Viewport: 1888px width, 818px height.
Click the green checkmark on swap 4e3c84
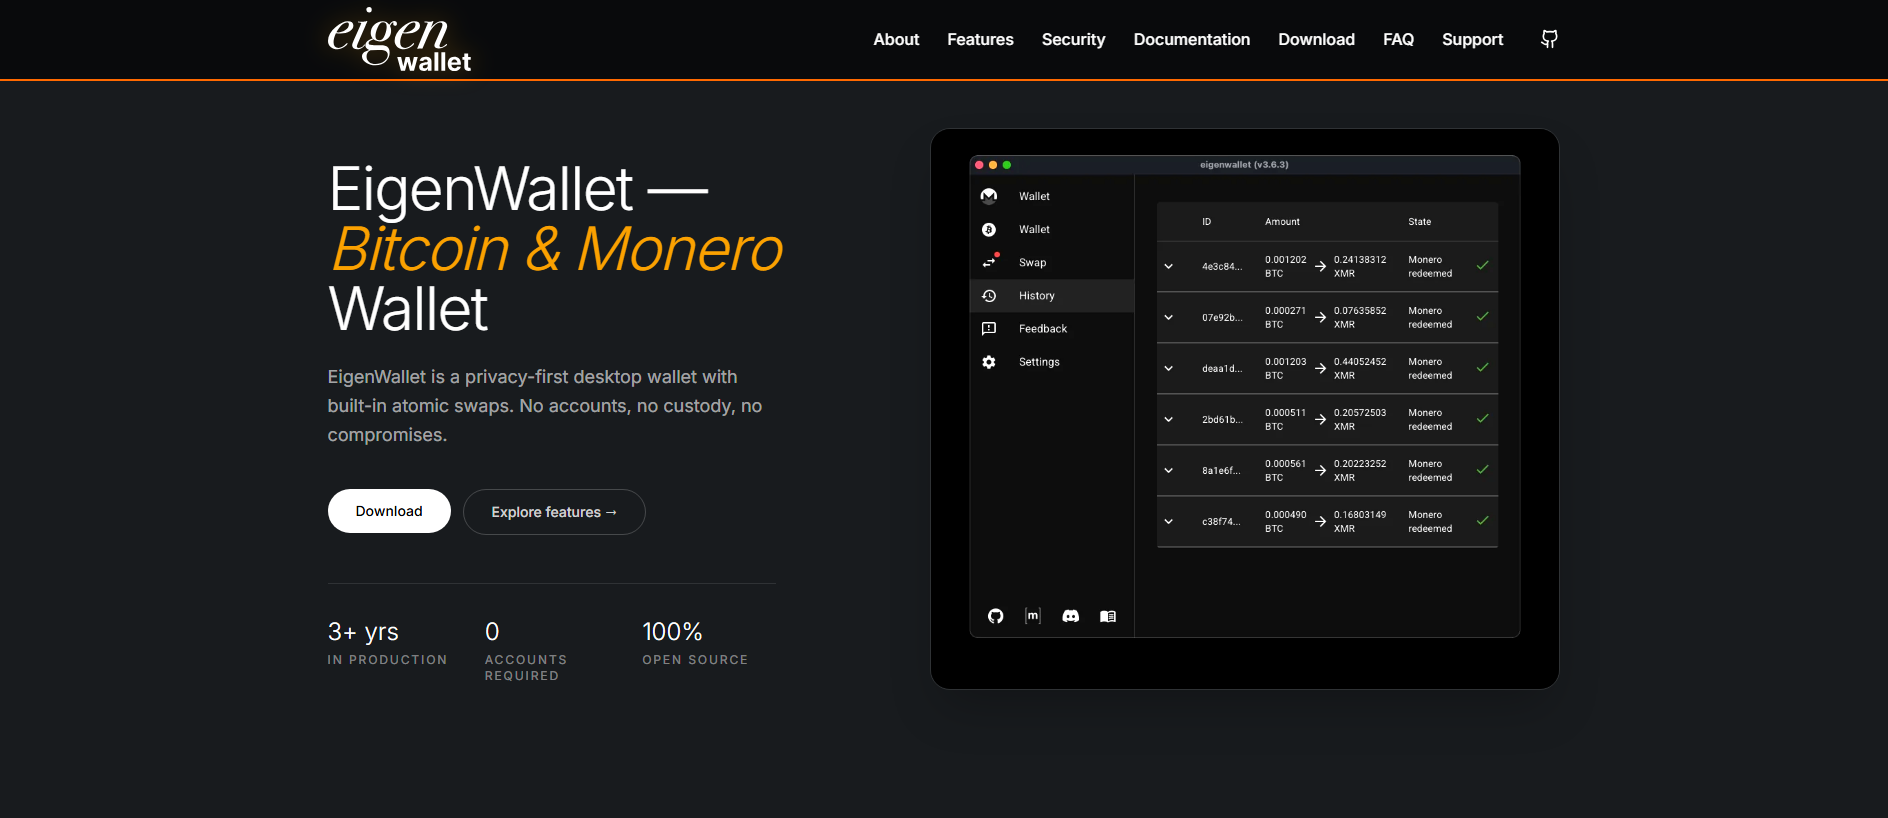tap(1483, 266)
